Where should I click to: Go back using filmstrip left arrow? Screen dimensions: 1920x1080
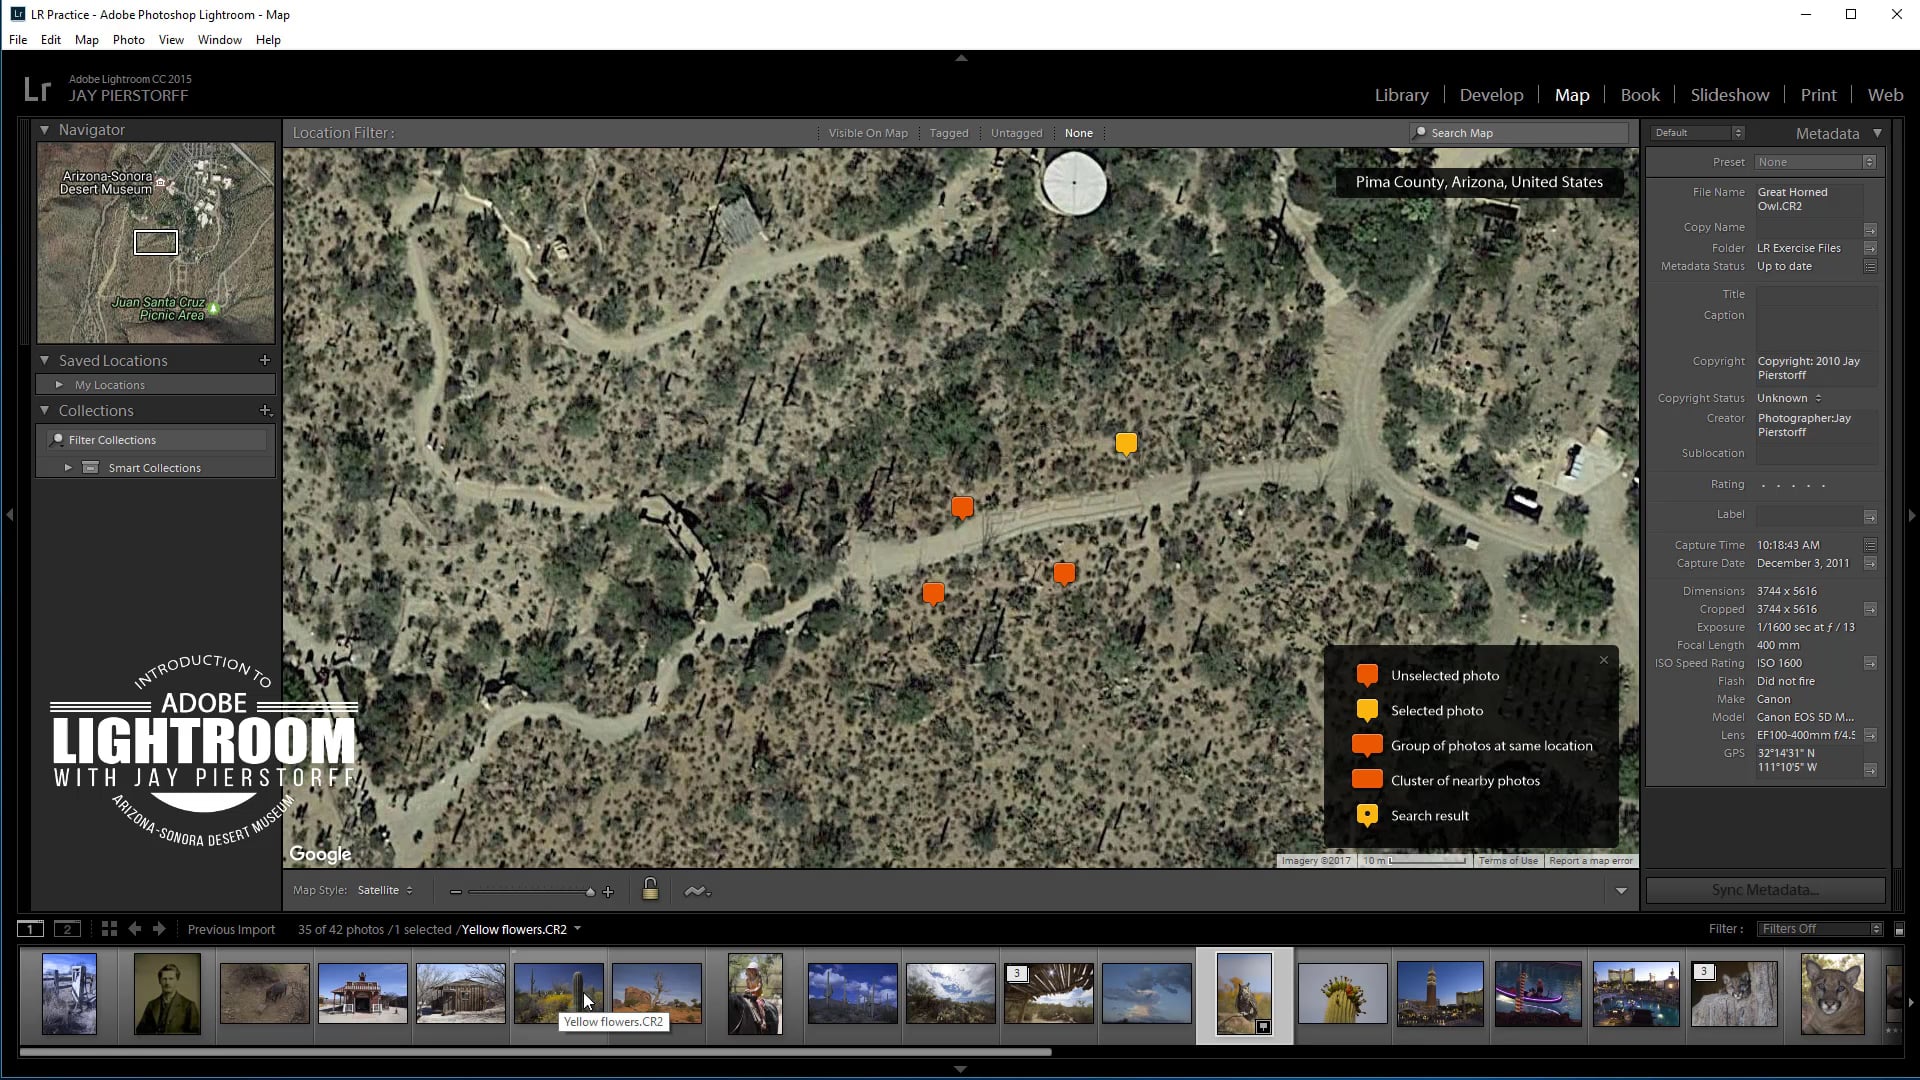(x=135, y=929)
